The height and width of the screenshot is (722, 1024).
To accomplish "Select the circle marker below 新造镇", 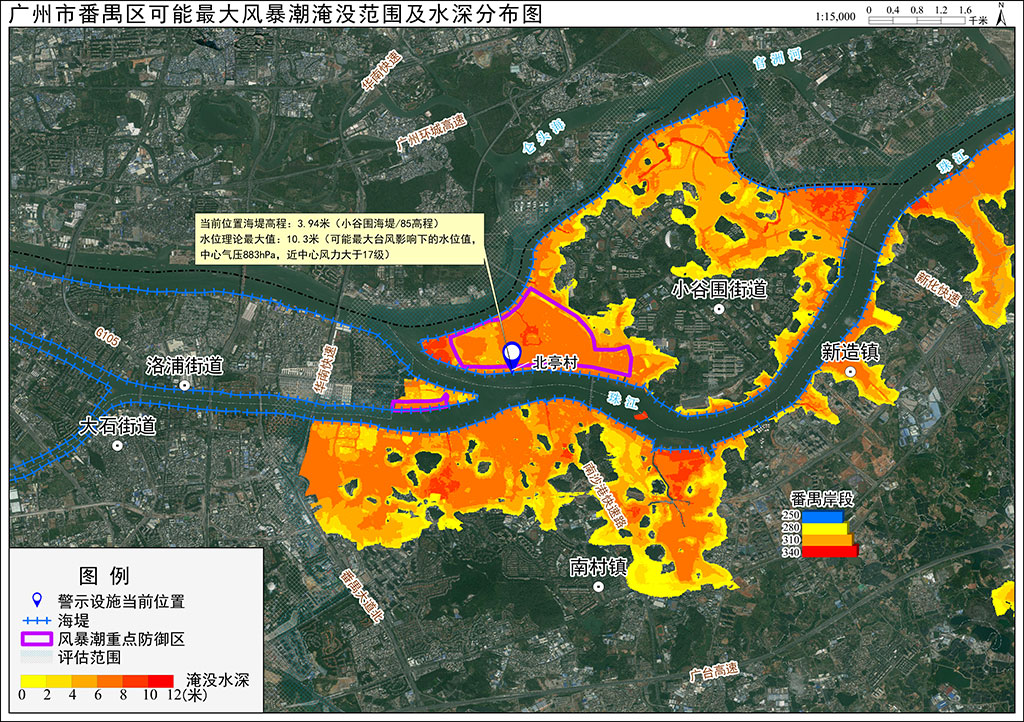I will 850,371.
